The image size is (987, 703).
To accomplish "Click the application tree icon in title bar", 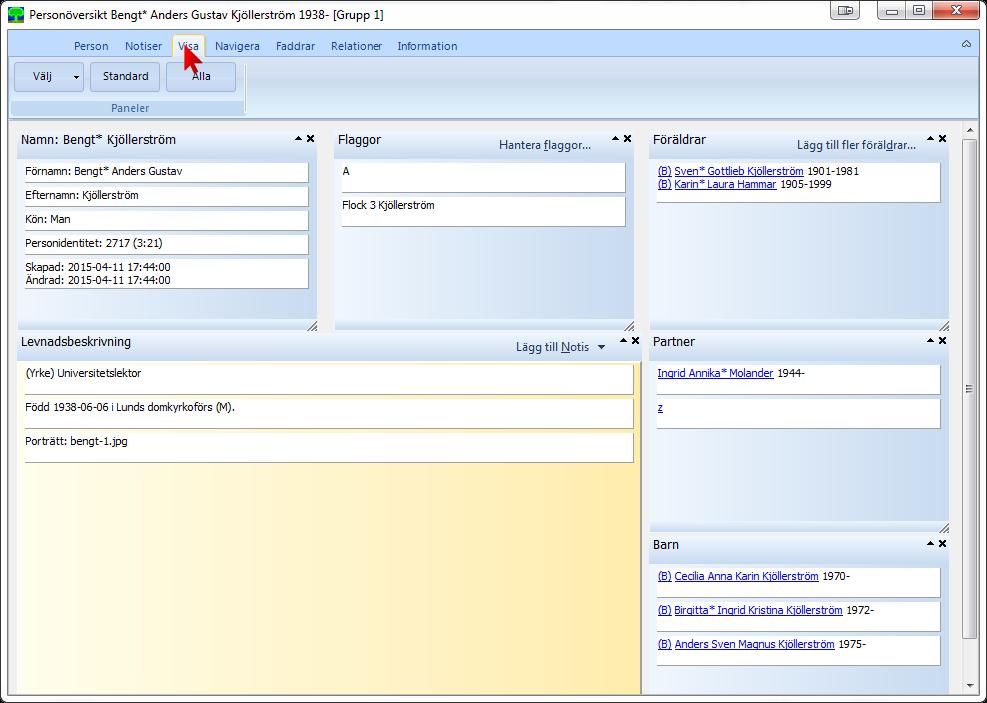I will [x=16, y=14].
